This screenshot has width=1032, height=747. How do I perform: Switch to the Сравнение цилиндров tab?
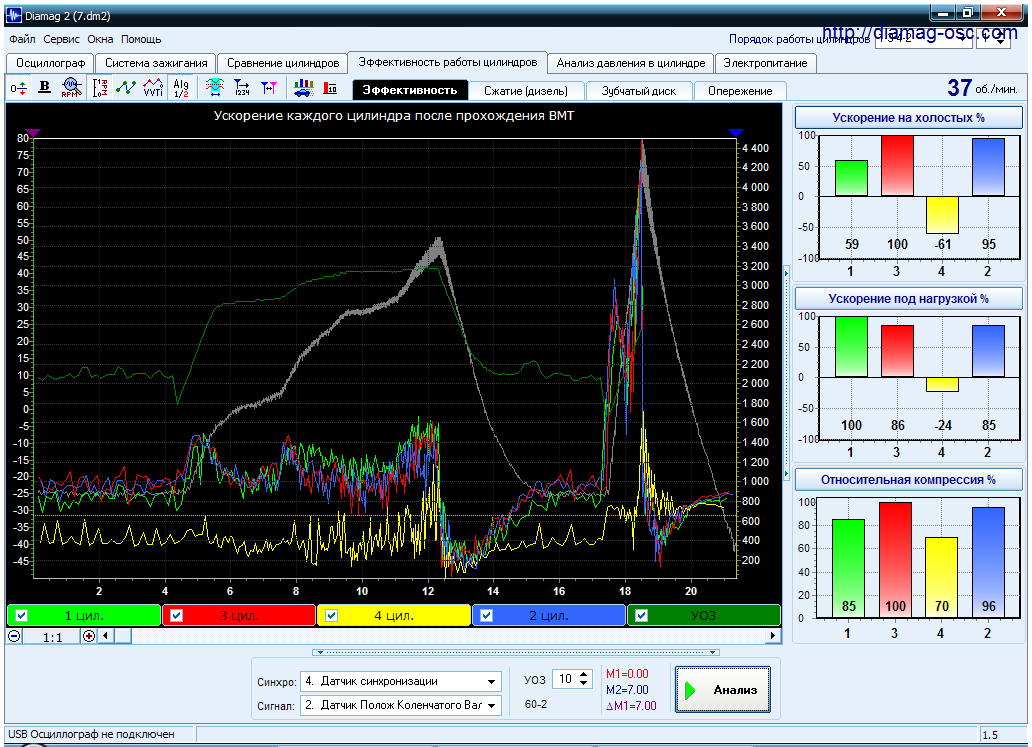click(283, 63)
